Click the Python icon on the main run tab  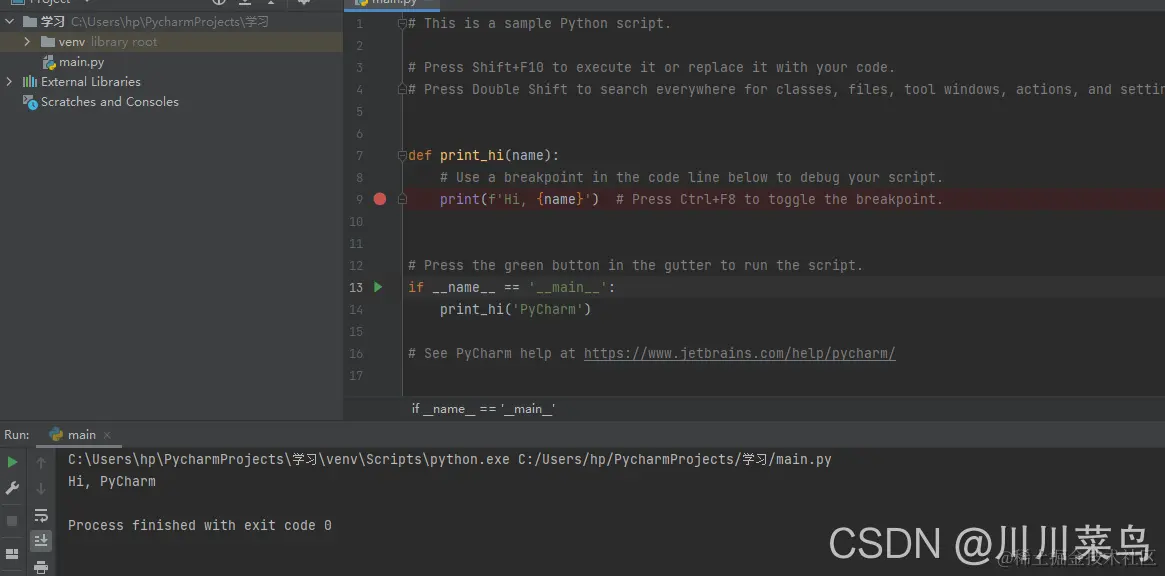click(x=56, y=435)
